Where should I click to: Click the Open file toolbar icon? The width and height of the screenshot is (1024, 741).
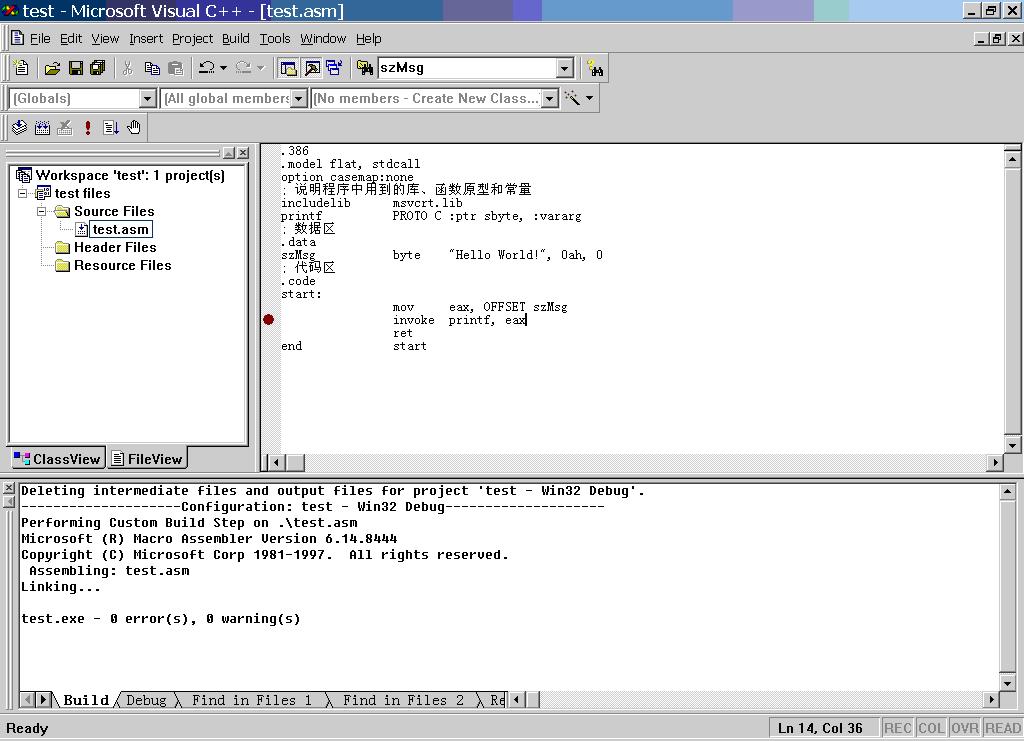pos(52,68)
